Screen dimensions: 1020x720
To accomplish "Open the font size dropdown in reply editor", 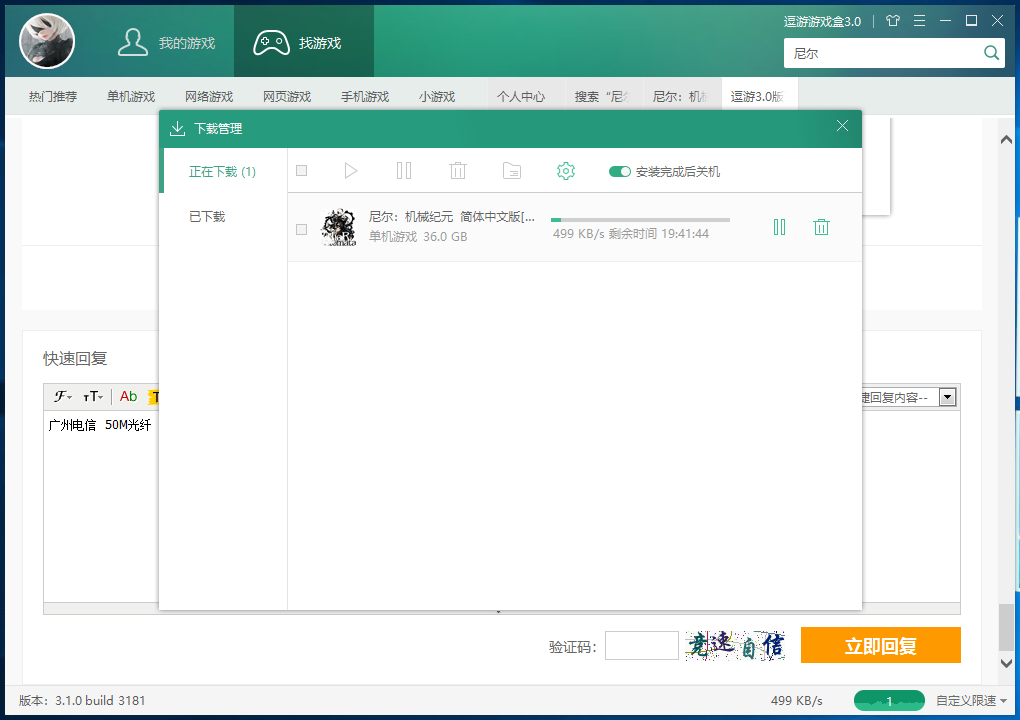I will [x=93, y=396].
